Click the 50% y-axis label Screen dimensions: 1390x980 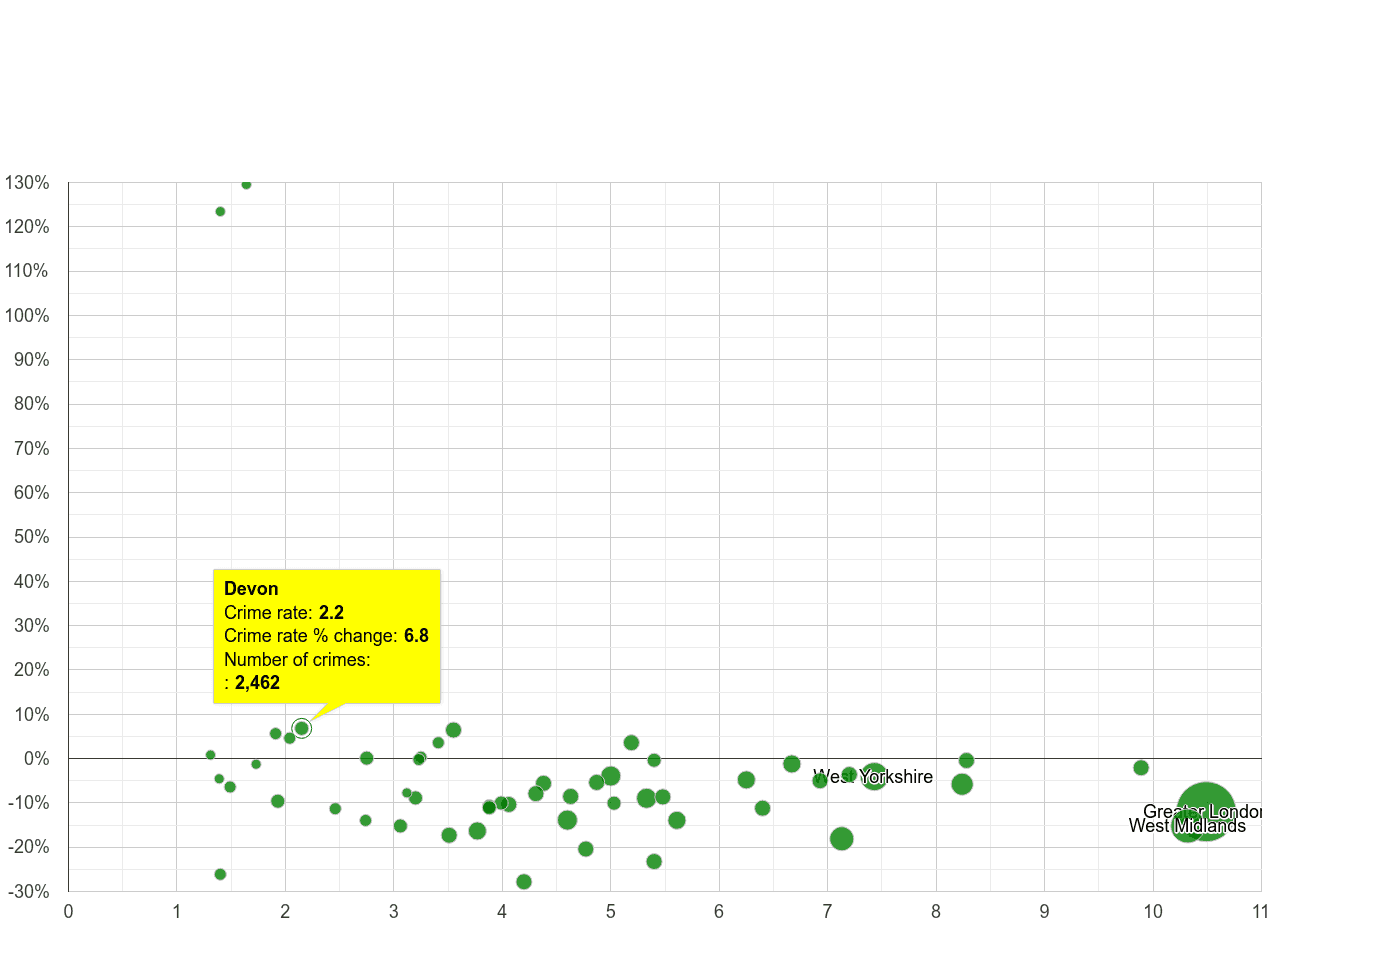tap(31, 537)
